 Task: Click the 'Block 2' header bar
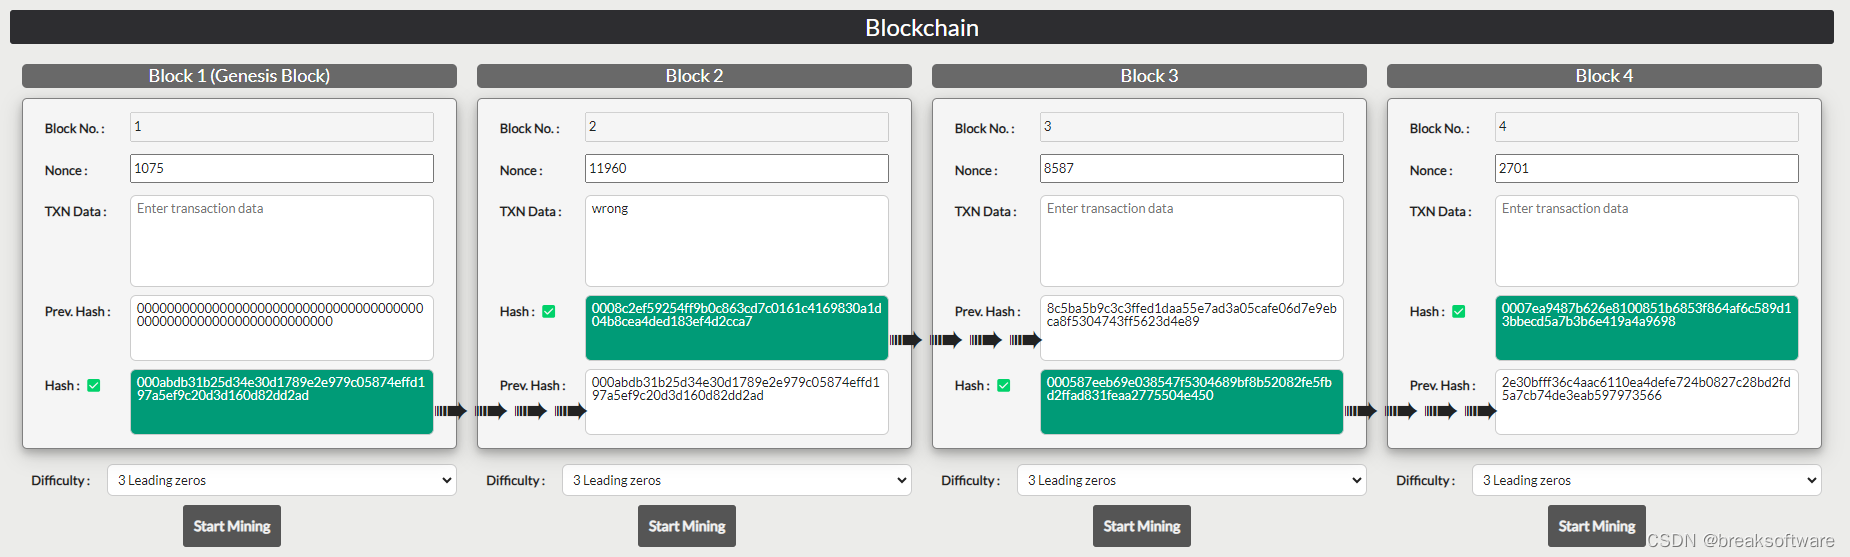click(x=694, y=76)
